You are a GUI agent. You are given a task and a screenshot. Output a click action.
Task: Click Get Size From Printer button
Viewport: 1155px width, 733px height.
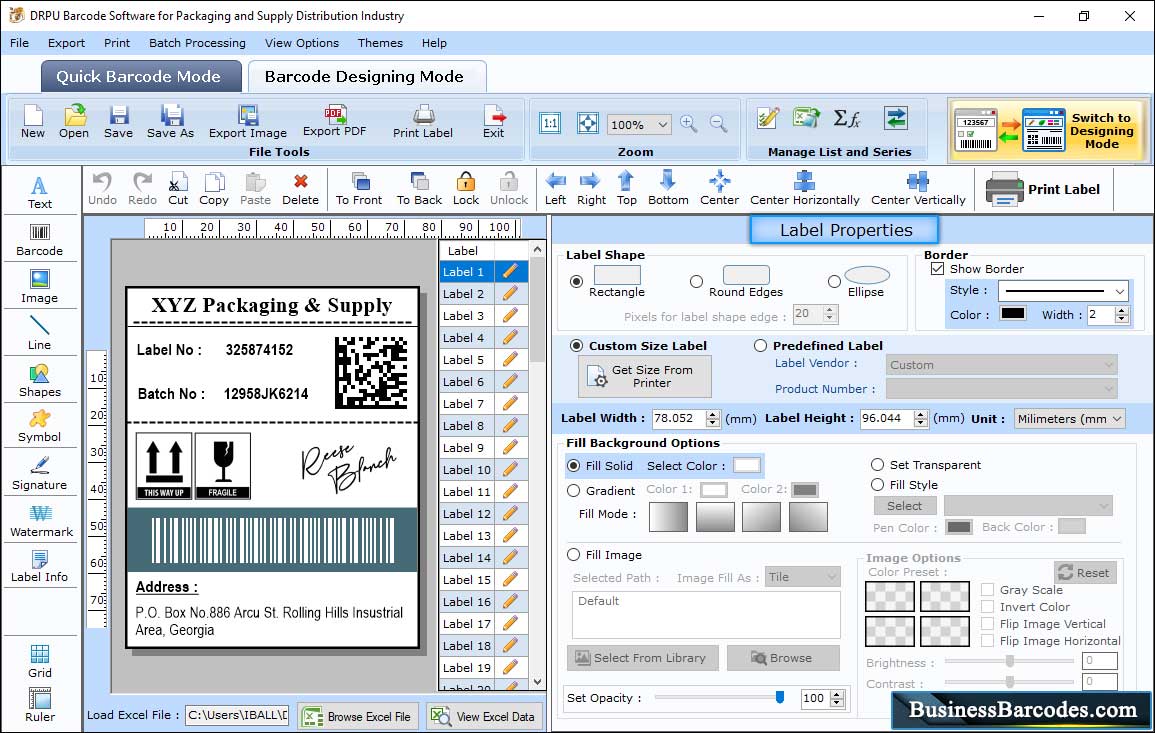[645, 376]
